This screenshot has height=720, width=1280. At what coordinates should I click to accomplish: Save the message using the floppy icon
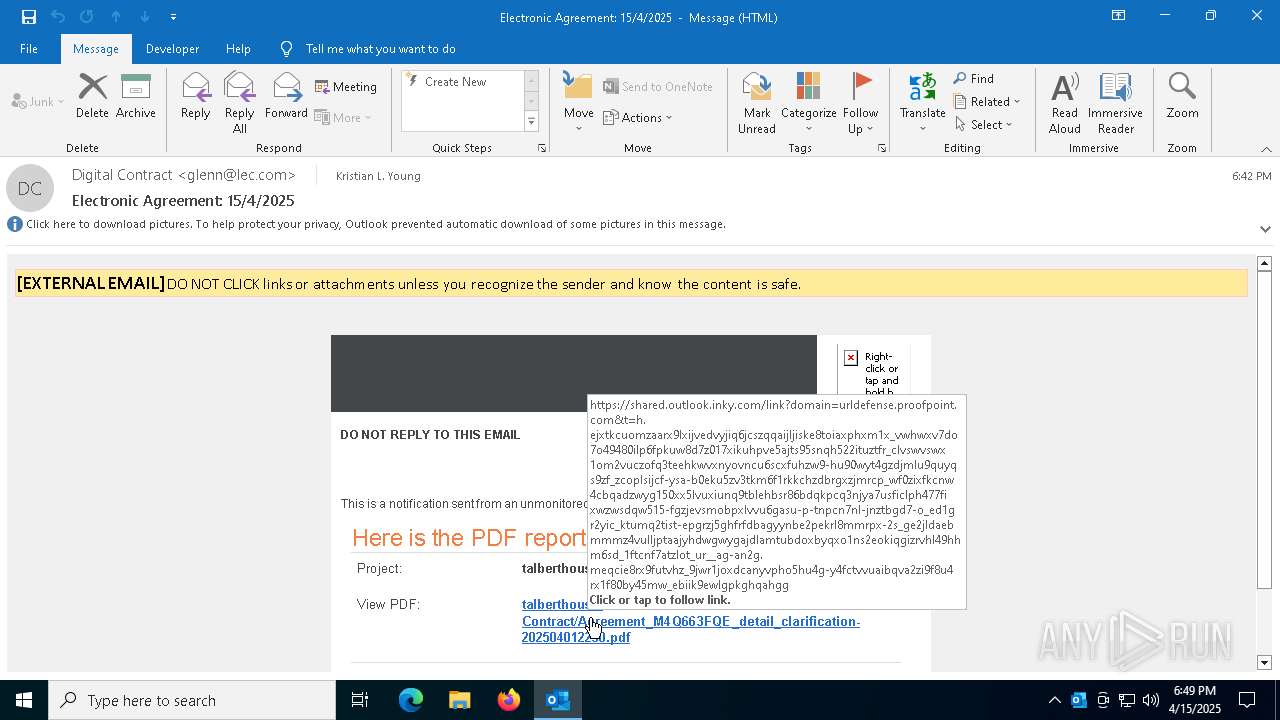tap(28, 16)
